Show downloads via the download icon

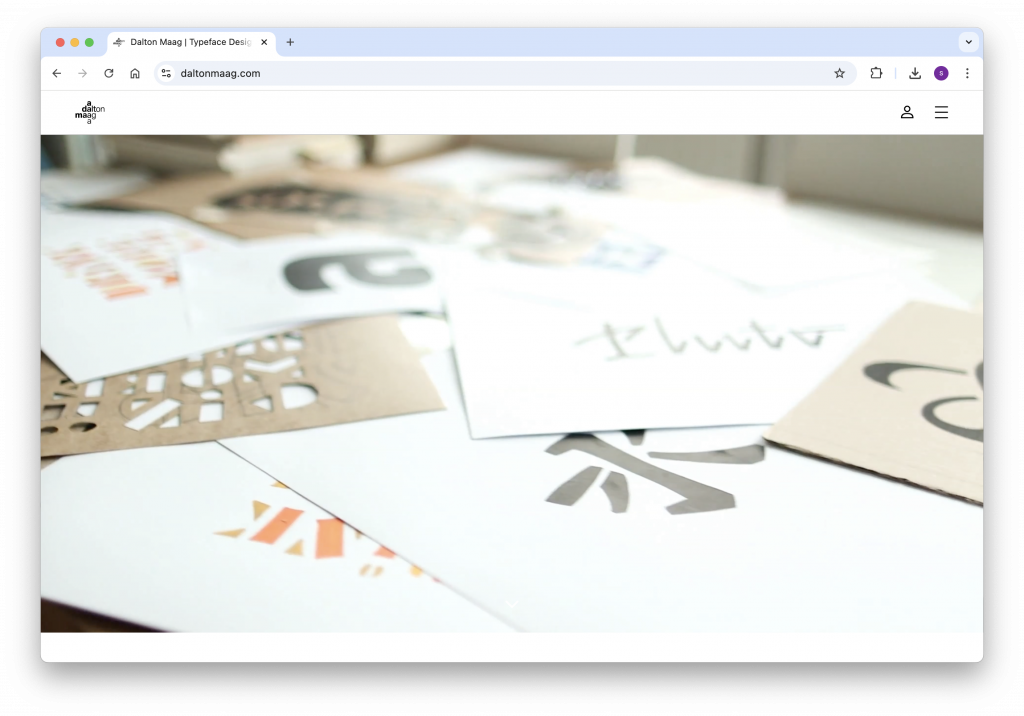[914, 73]
